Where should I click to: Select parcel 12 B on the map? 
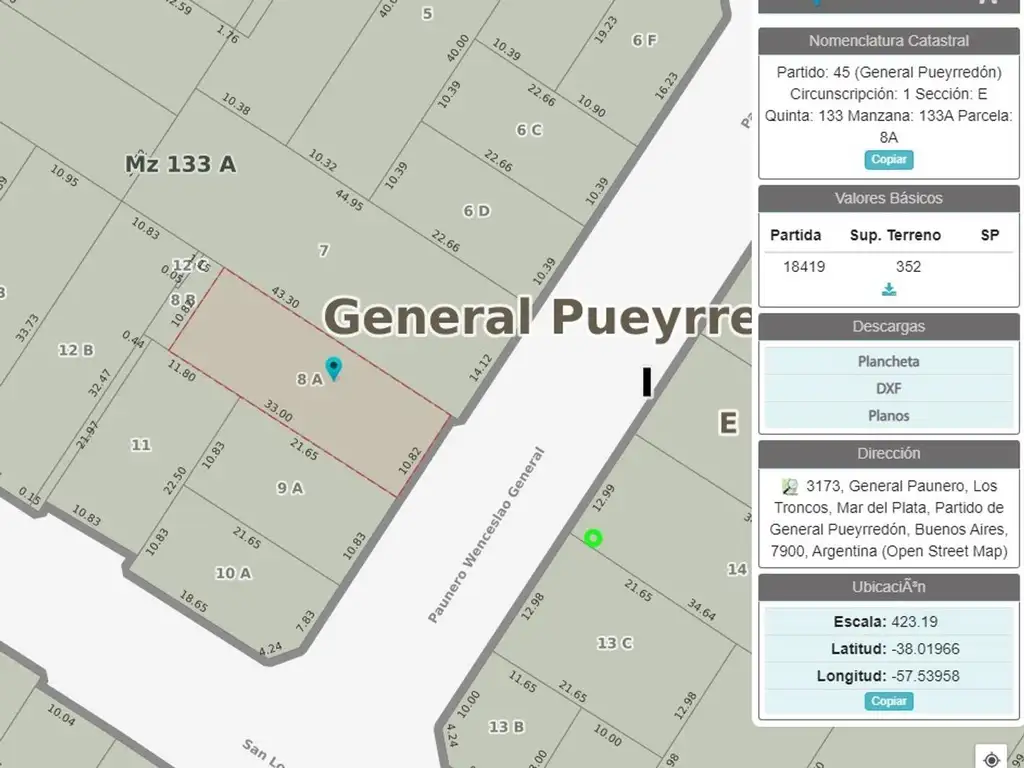pyautogui.click(x=76, y=350)
